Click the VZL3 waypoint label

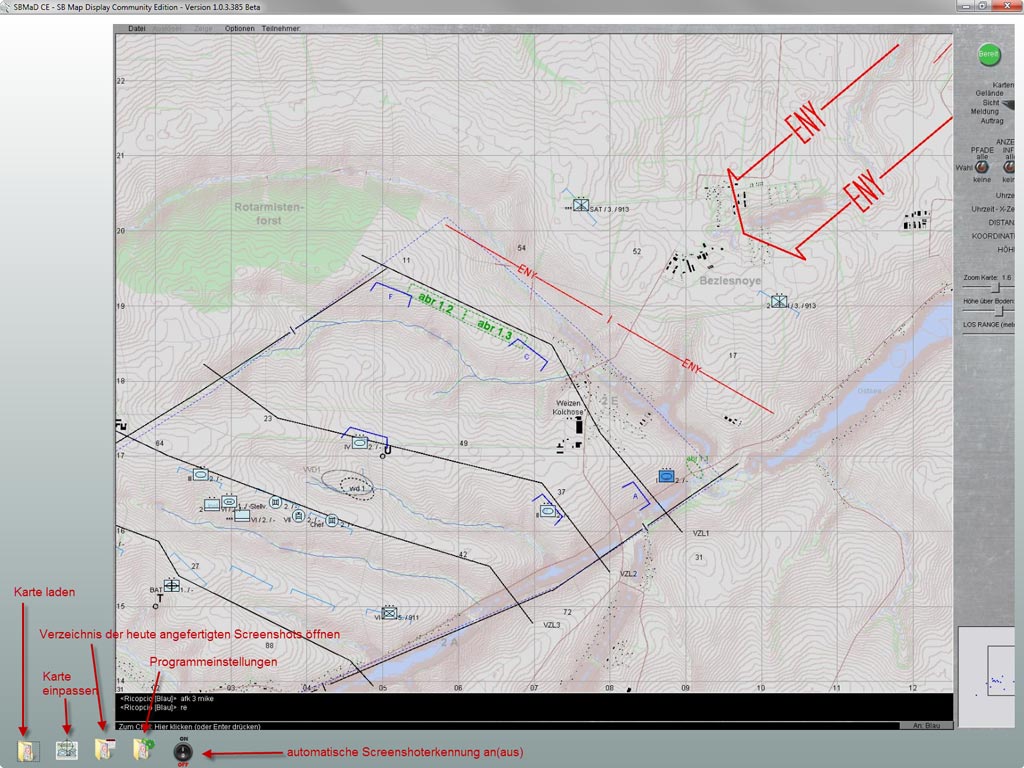pos(552,625)
